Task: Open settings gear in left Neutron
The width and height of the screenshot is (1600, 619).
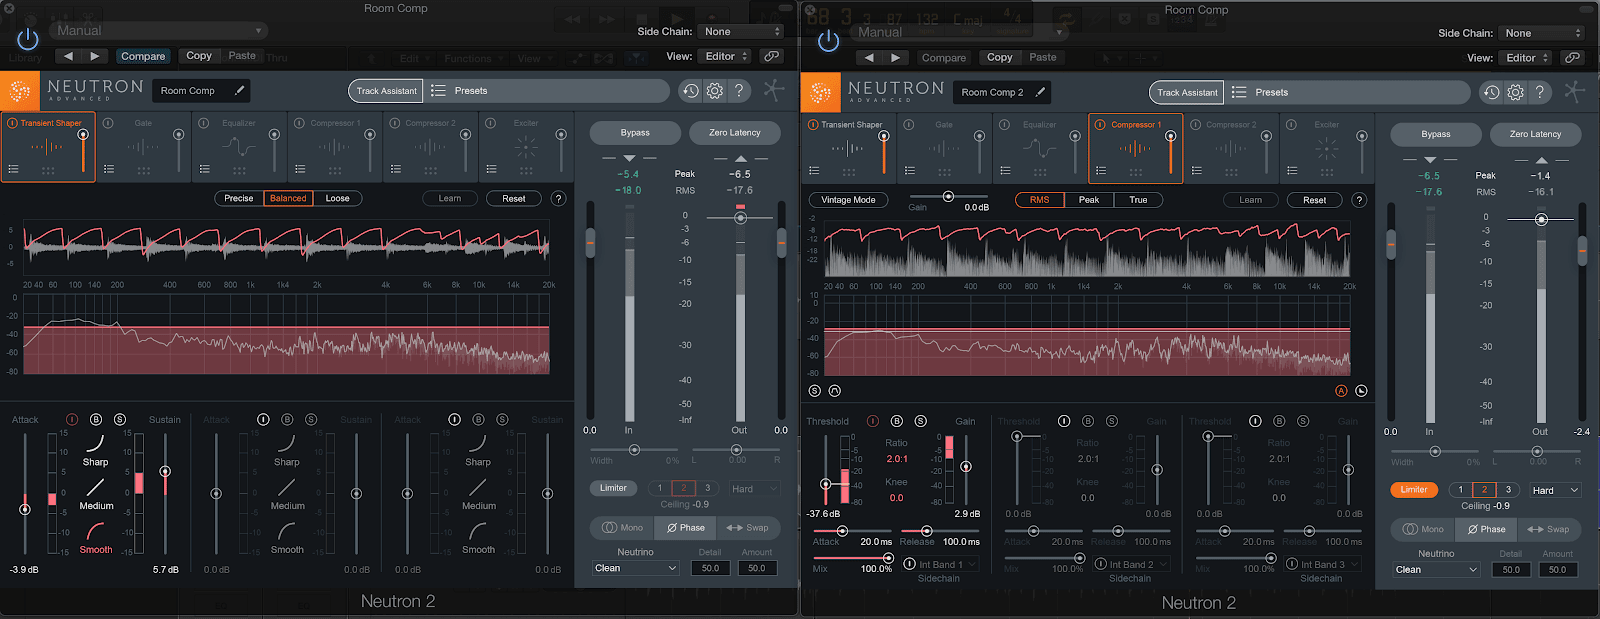Action: [714, 91]
